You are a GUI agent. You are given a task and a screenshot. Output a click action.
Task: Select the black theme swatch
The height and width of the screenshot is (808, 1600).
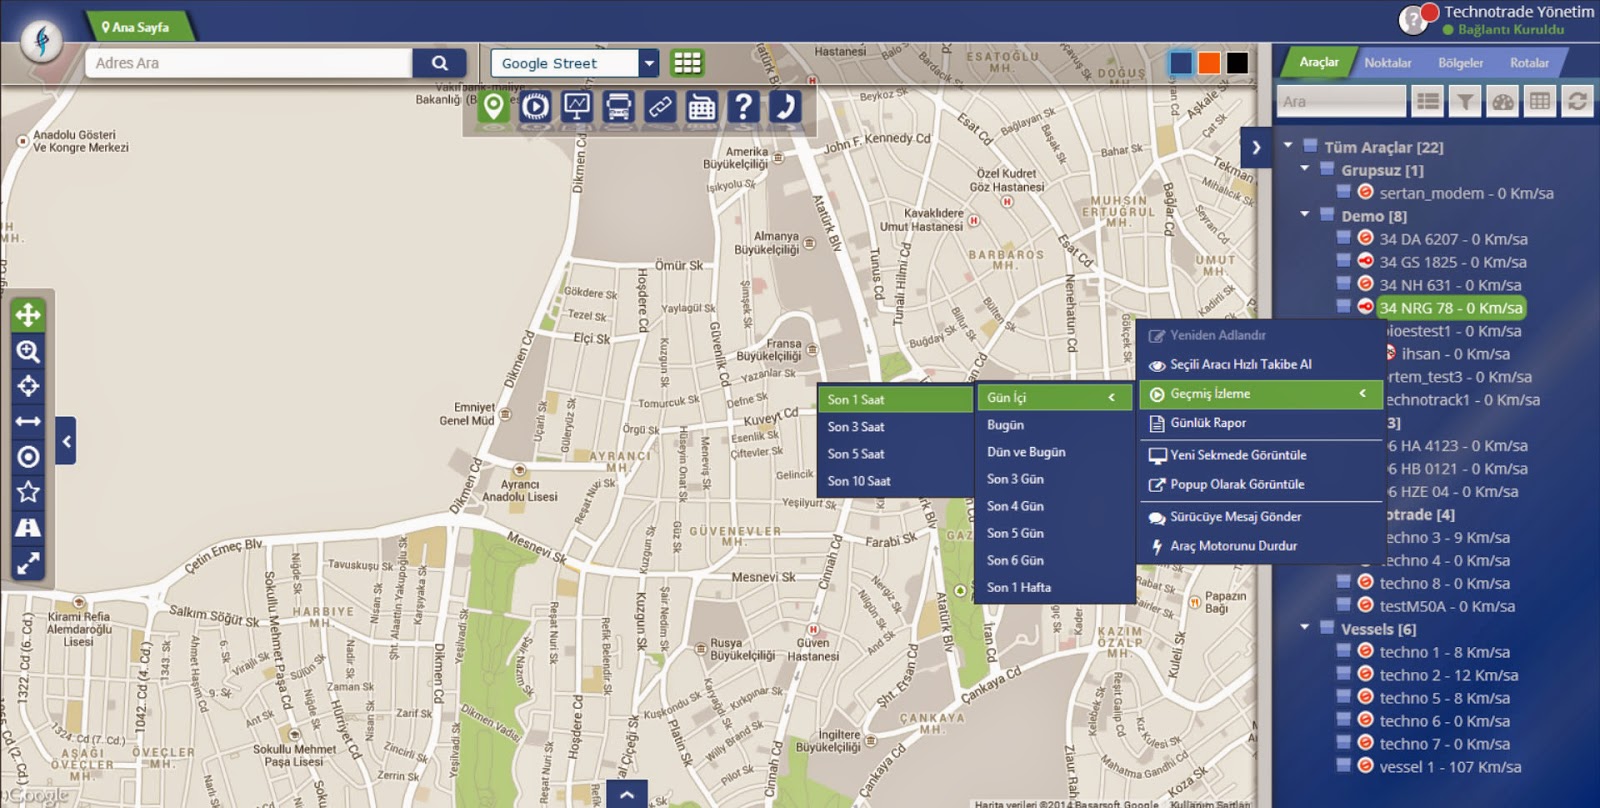(1237, 63)
